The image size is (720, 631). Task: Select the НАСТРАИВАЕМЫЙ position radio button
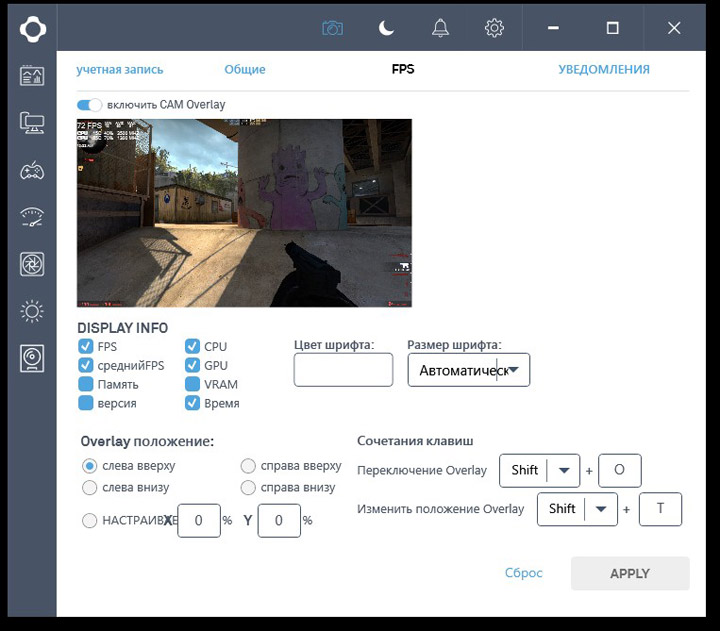click(x=90, y=520)
